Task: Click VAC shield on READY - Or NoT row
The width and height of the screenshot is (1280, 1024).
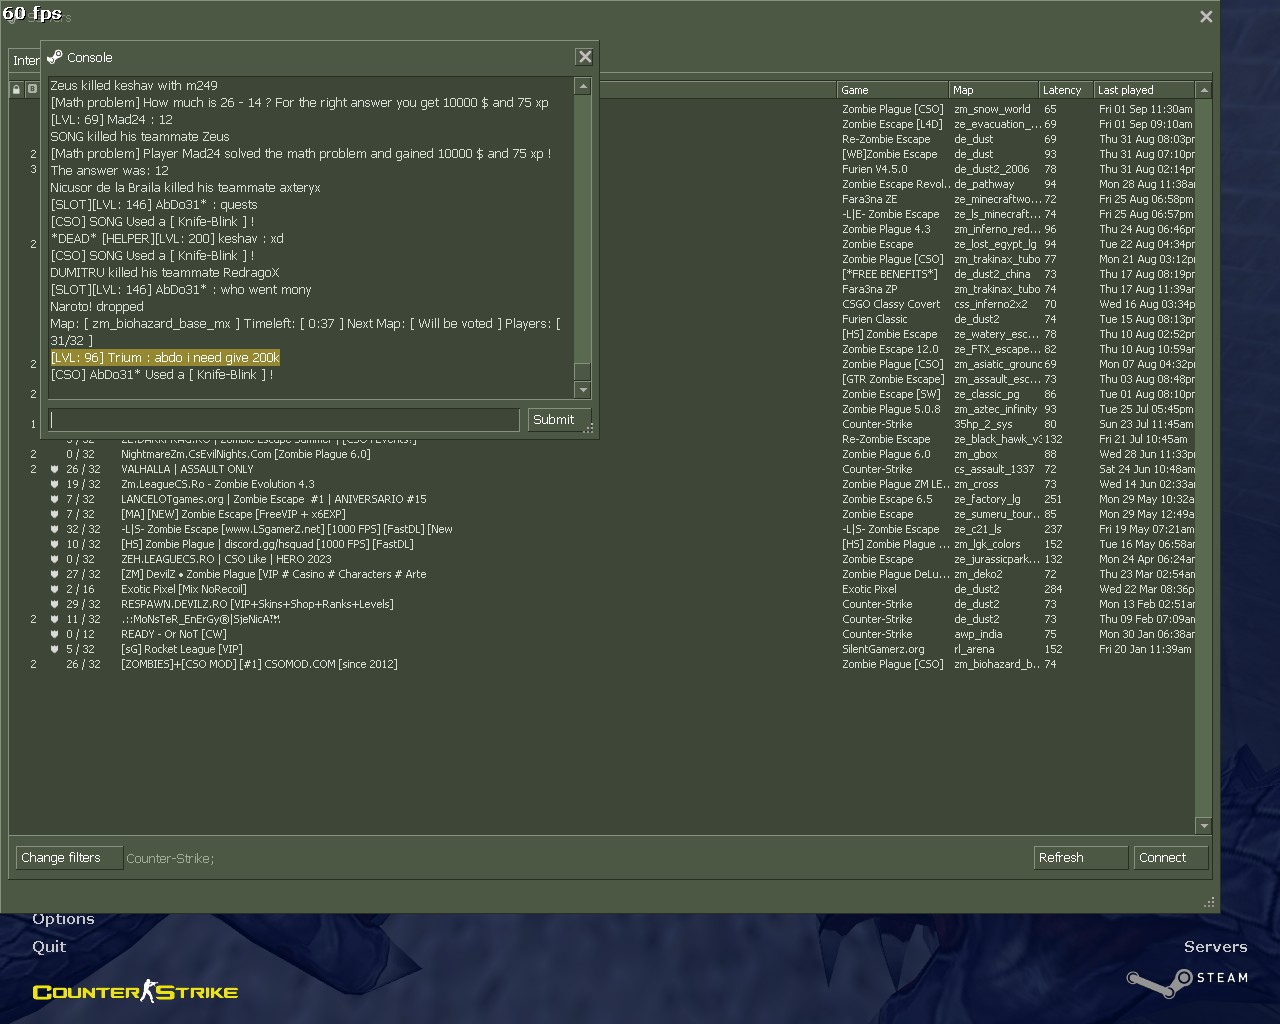Action: click(x=54, y=634)
